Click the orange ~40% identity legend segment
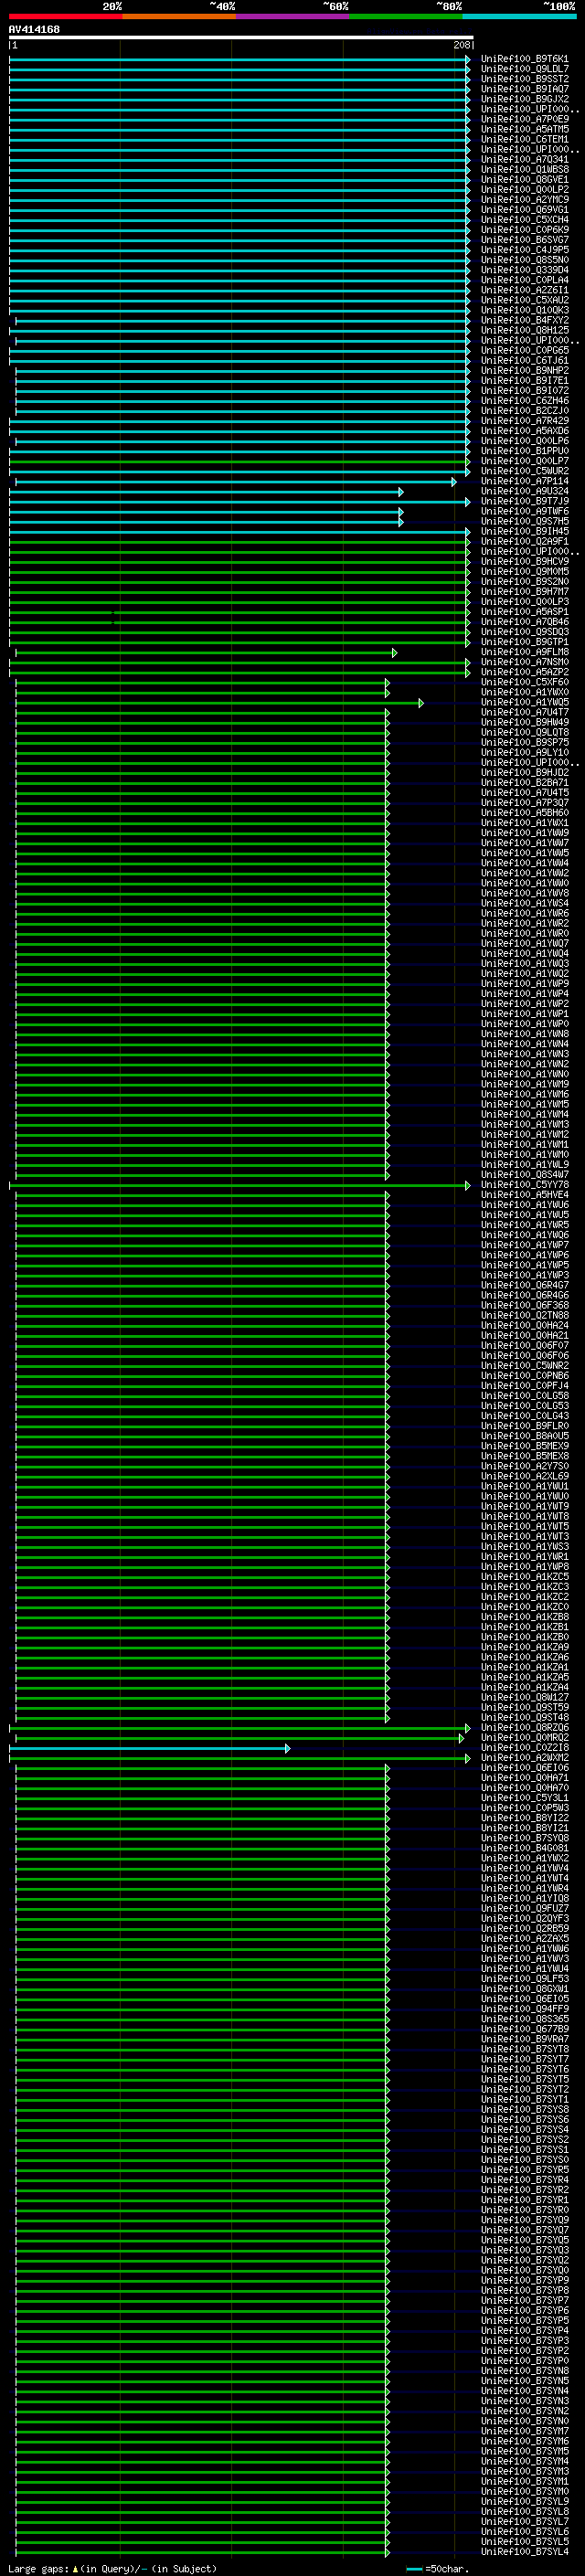Viewport: 585px width, 2576px height. point(179,16)
